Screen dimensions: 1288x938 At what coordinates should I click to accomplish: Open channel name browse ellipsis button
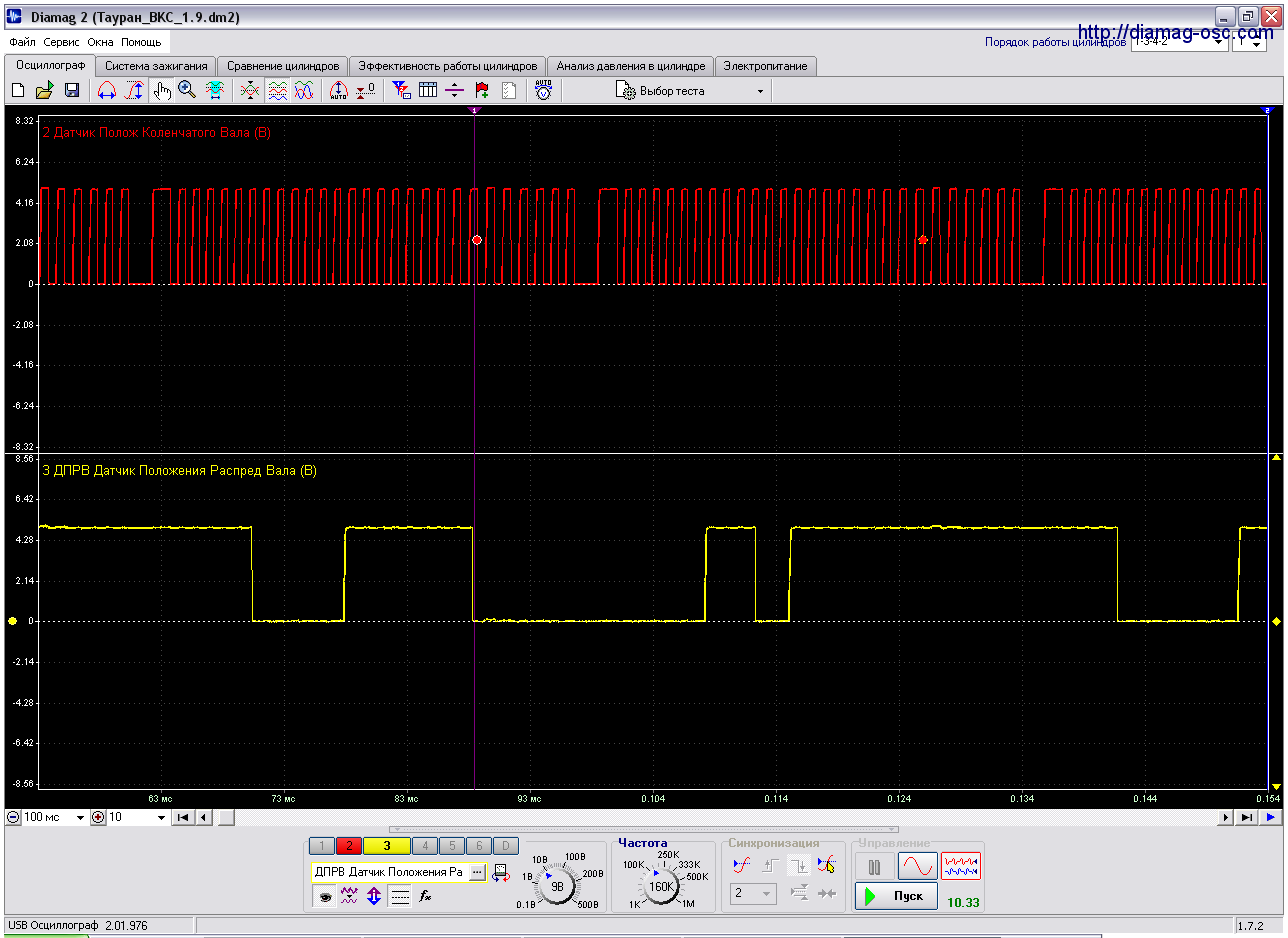point(477,872)
